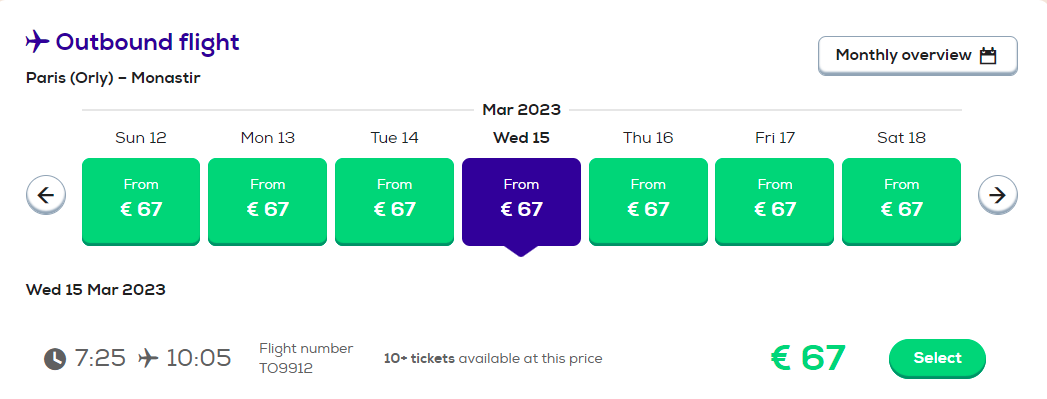Click the 10:05 arrival time
This screenshot has height=399, width=1047.
tap(198, 358)
